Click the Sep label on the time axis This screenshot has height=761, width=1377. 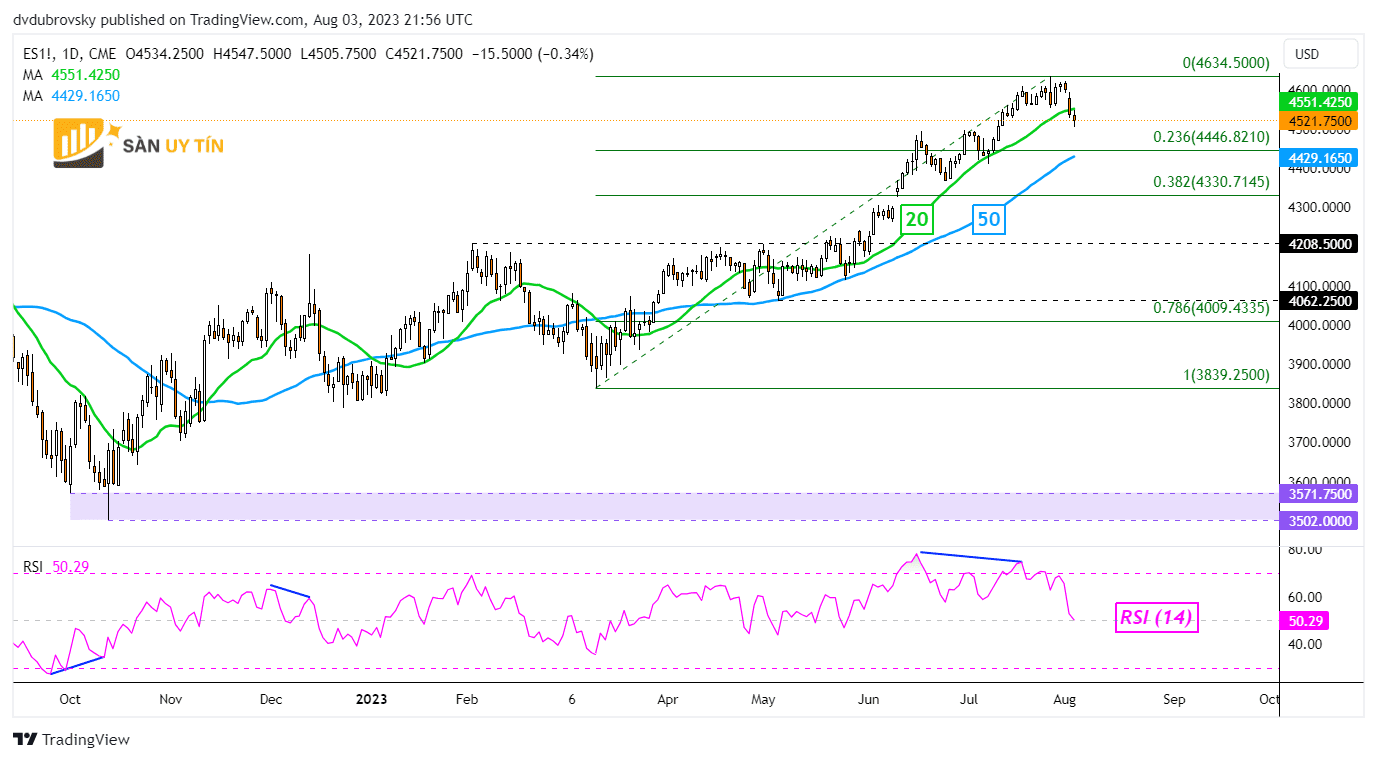tap(1174, 700)
